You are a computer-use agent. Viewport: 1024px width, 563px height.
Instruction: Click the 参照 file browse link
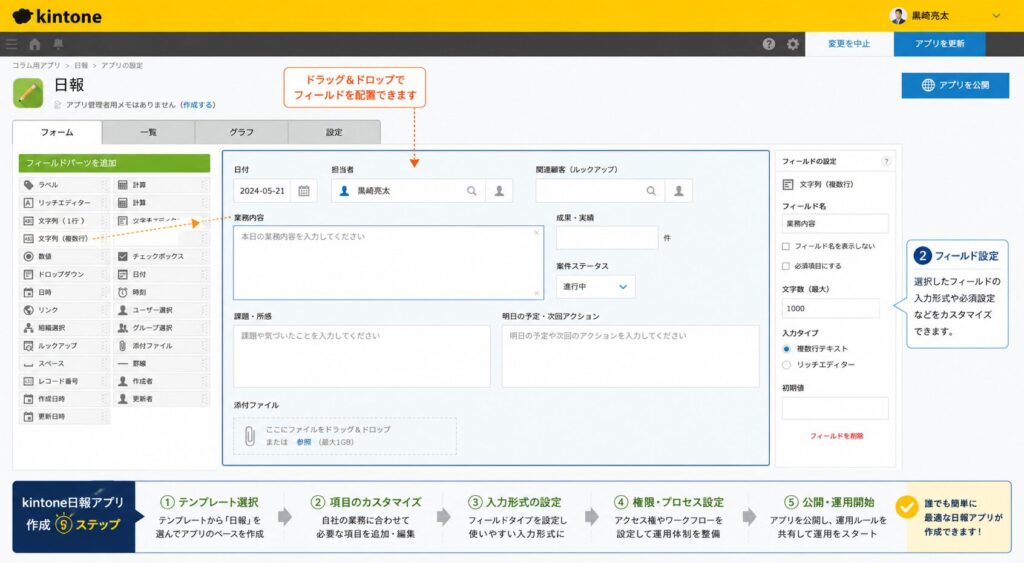[x=304, y=442]
